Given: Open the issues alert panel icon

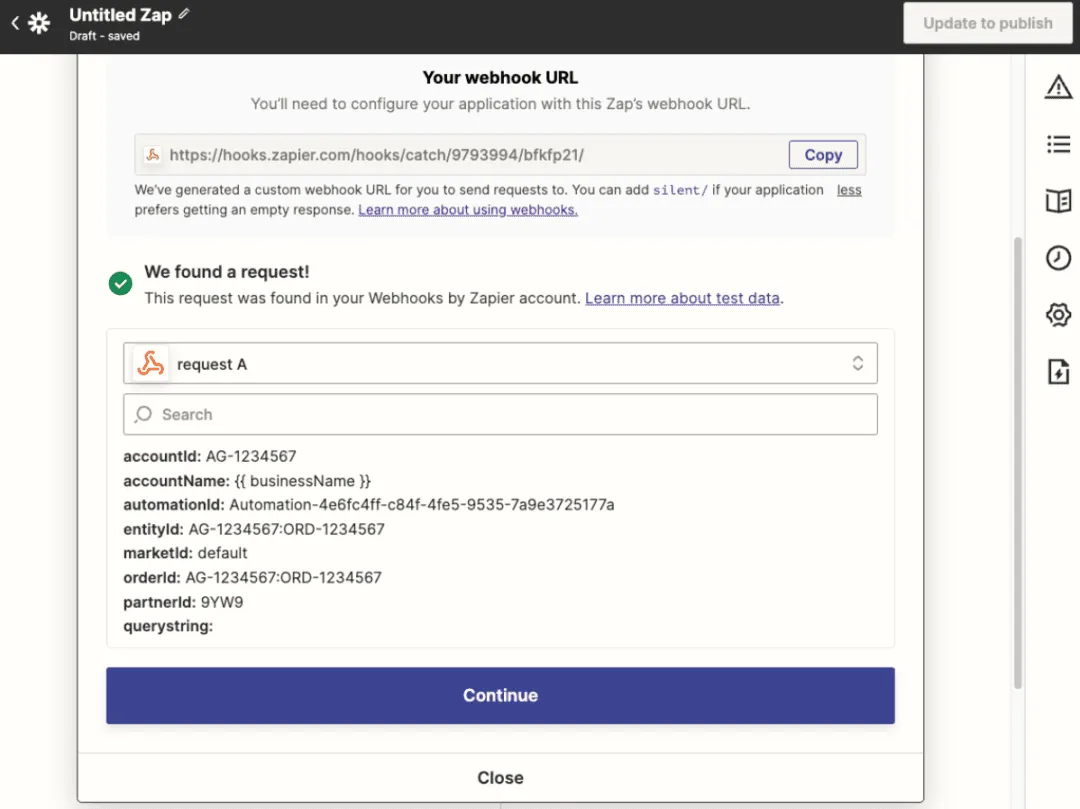Looking at the screenshot, I should [x=1058, y=88].
